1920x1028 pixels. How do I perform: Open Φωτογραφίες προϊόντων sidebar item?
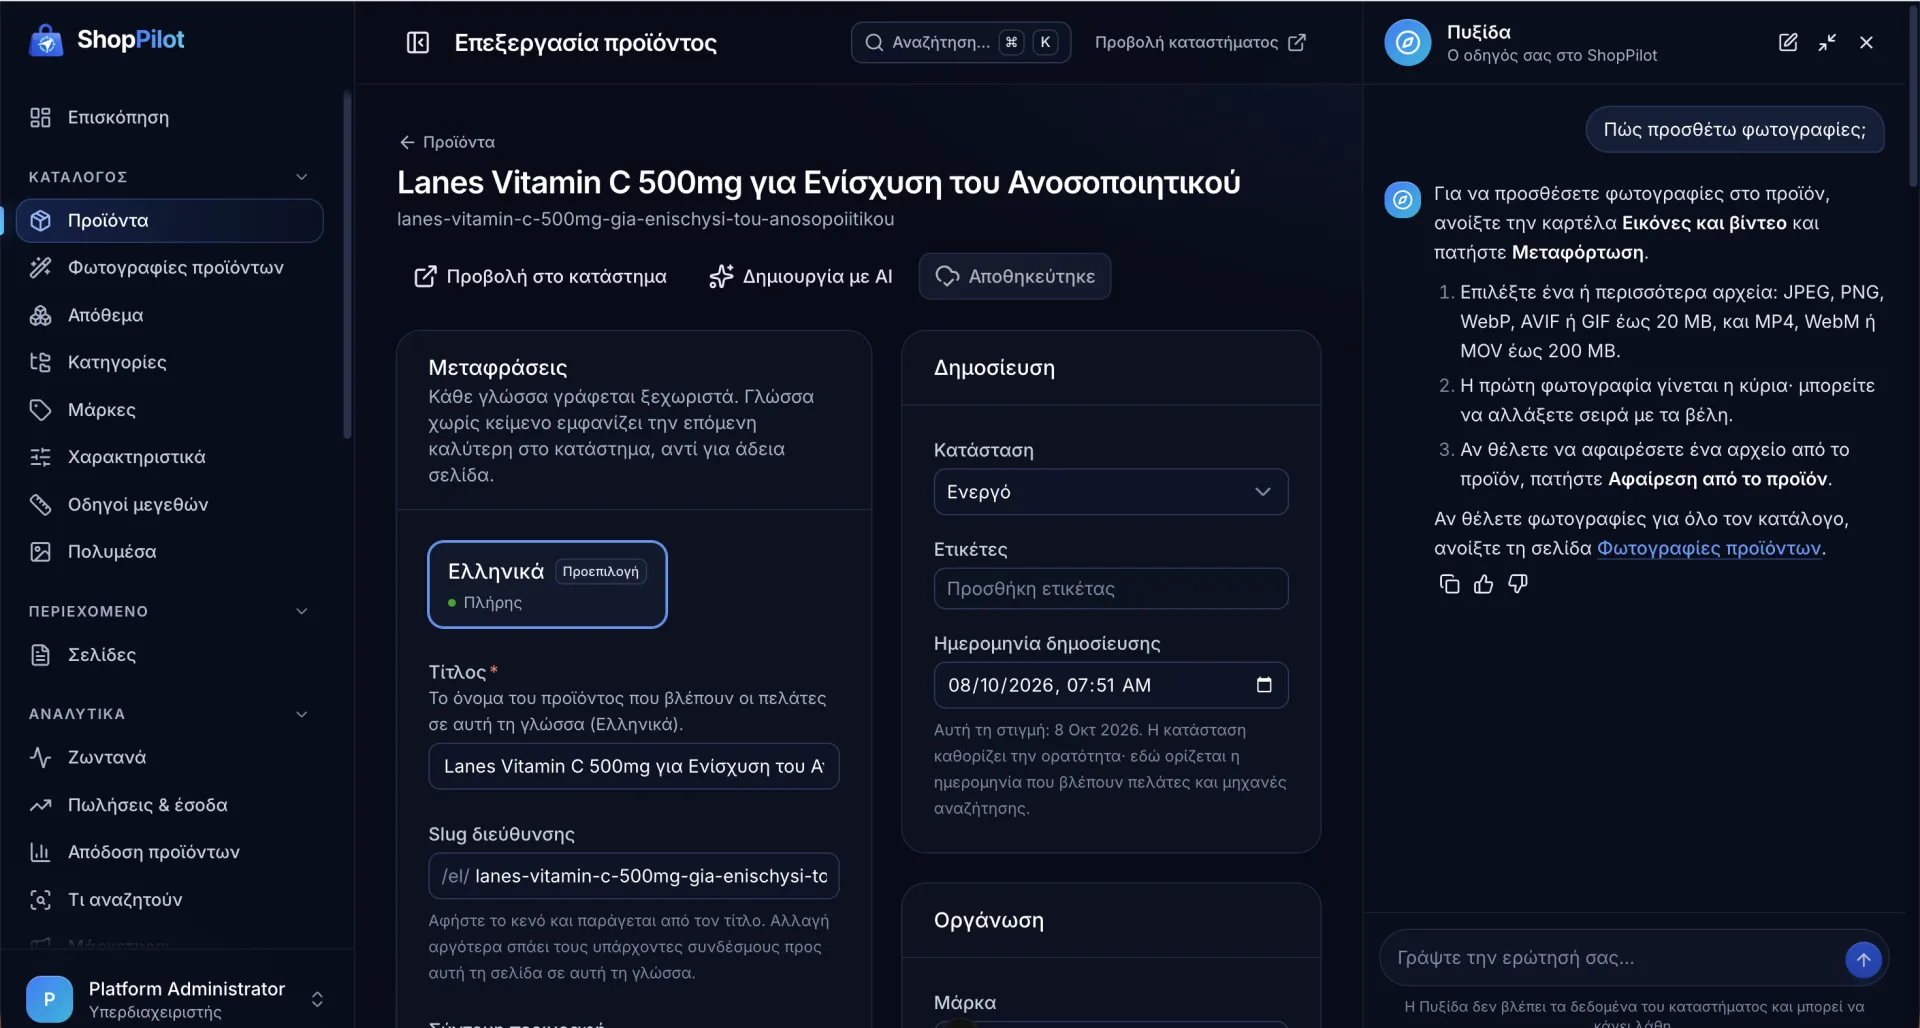coord(170,267)
